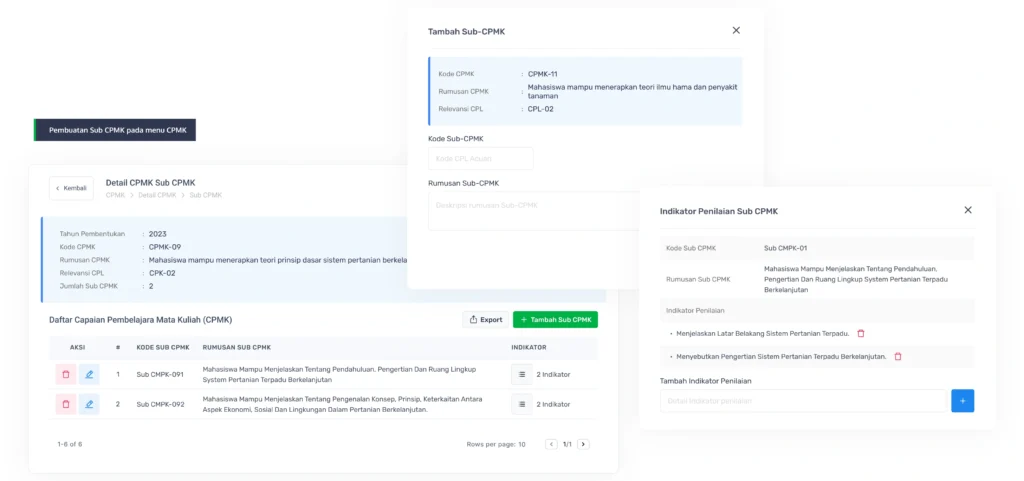Viewport: 1024px width, 481px height.
Task: Go to next page in pagination
Action: (583, 444)
